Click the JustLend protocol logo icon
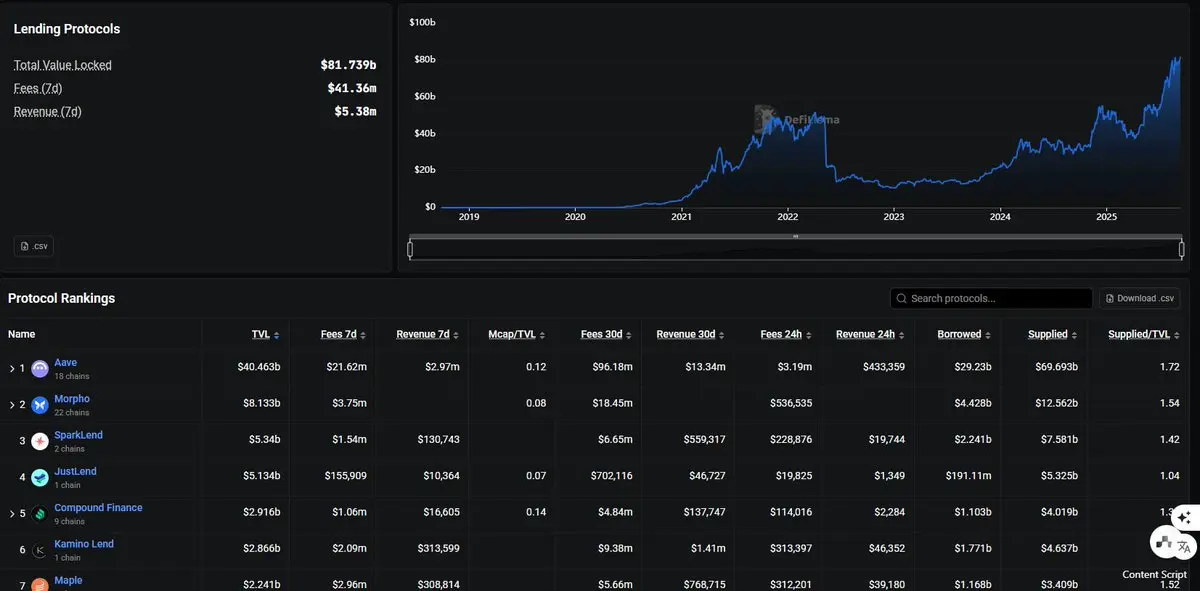Viewport: 1200px width, 591px height. [40, 478]
